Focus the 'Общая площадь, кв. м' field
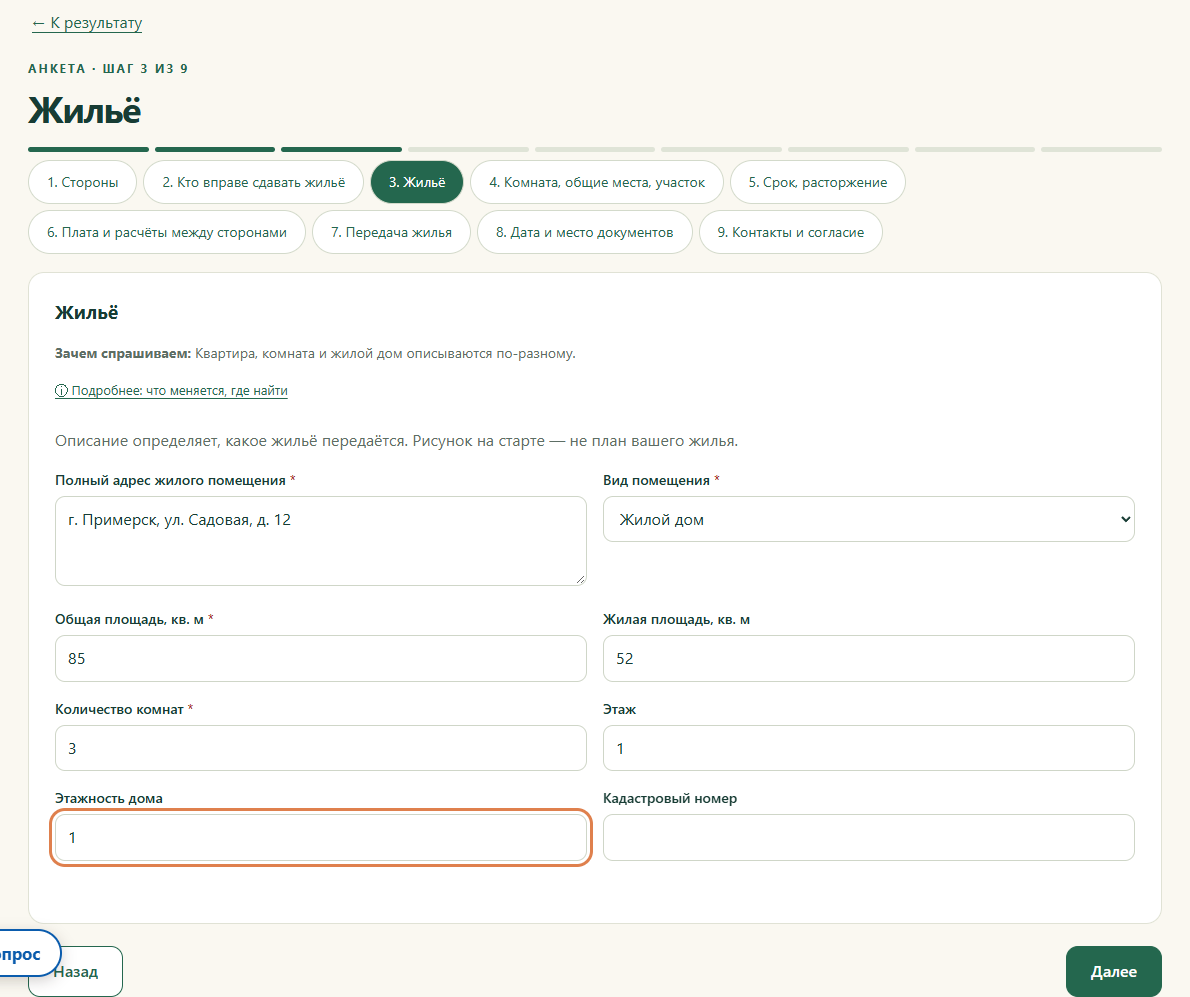The width and height of the screenshot is (1190, 997). [x=321, y=659]
